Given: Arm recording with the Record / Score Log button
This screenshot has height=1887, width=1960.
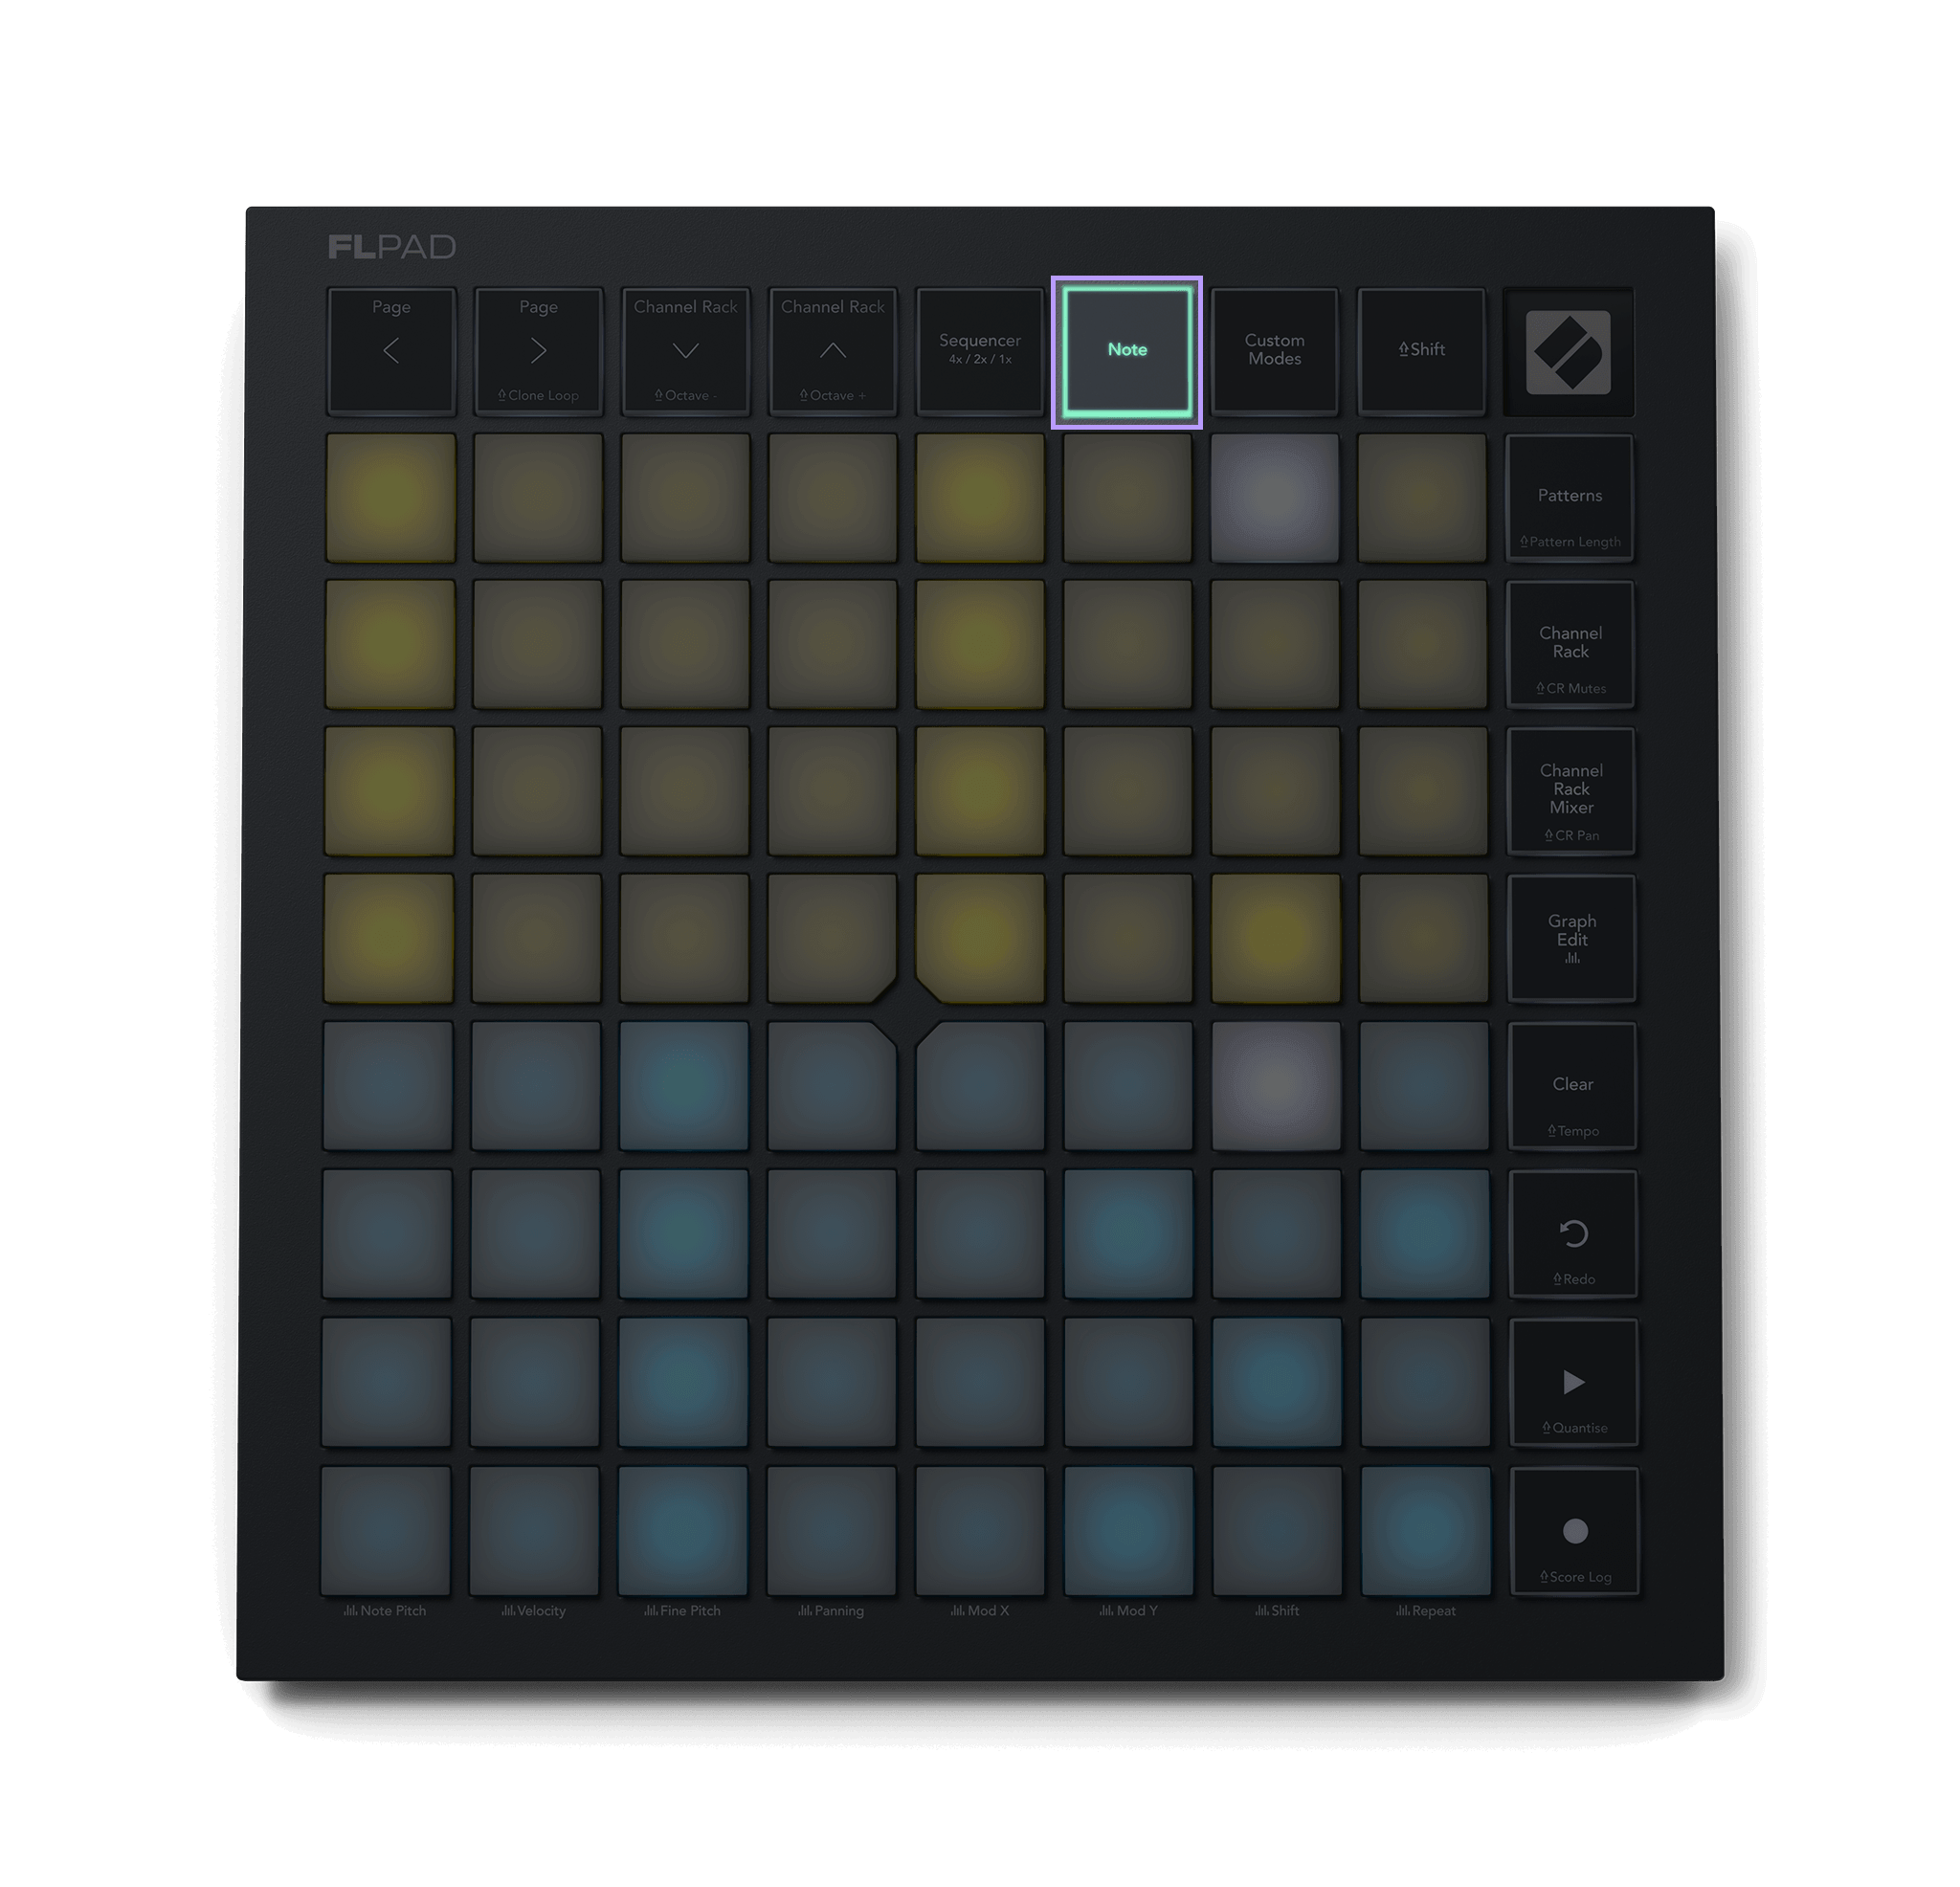Looking at the screenshot, I should pyautogui.click(x=1575, y=1532).
